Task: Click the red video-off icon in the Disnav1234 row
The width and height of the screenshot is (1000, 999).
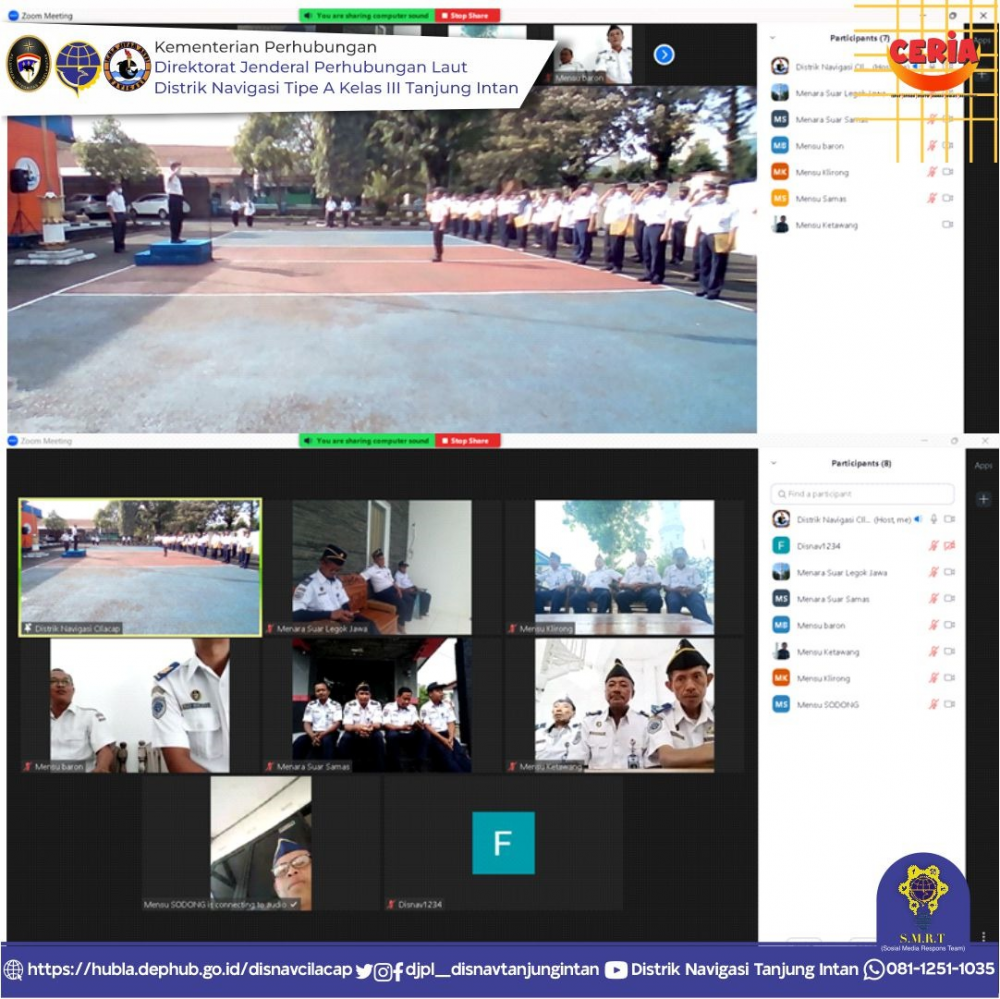Action: [949, 545]
